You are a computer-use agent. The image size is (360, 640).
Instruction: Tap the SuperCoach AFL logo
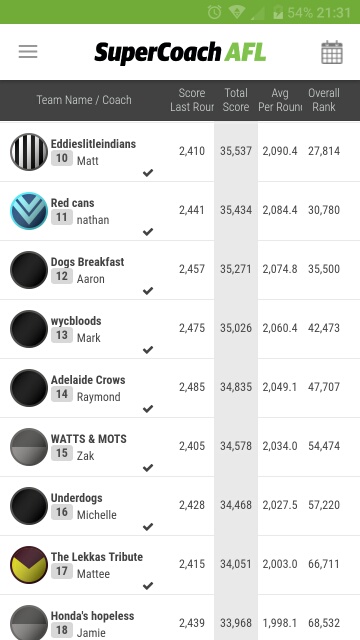[x=180, y=53]
